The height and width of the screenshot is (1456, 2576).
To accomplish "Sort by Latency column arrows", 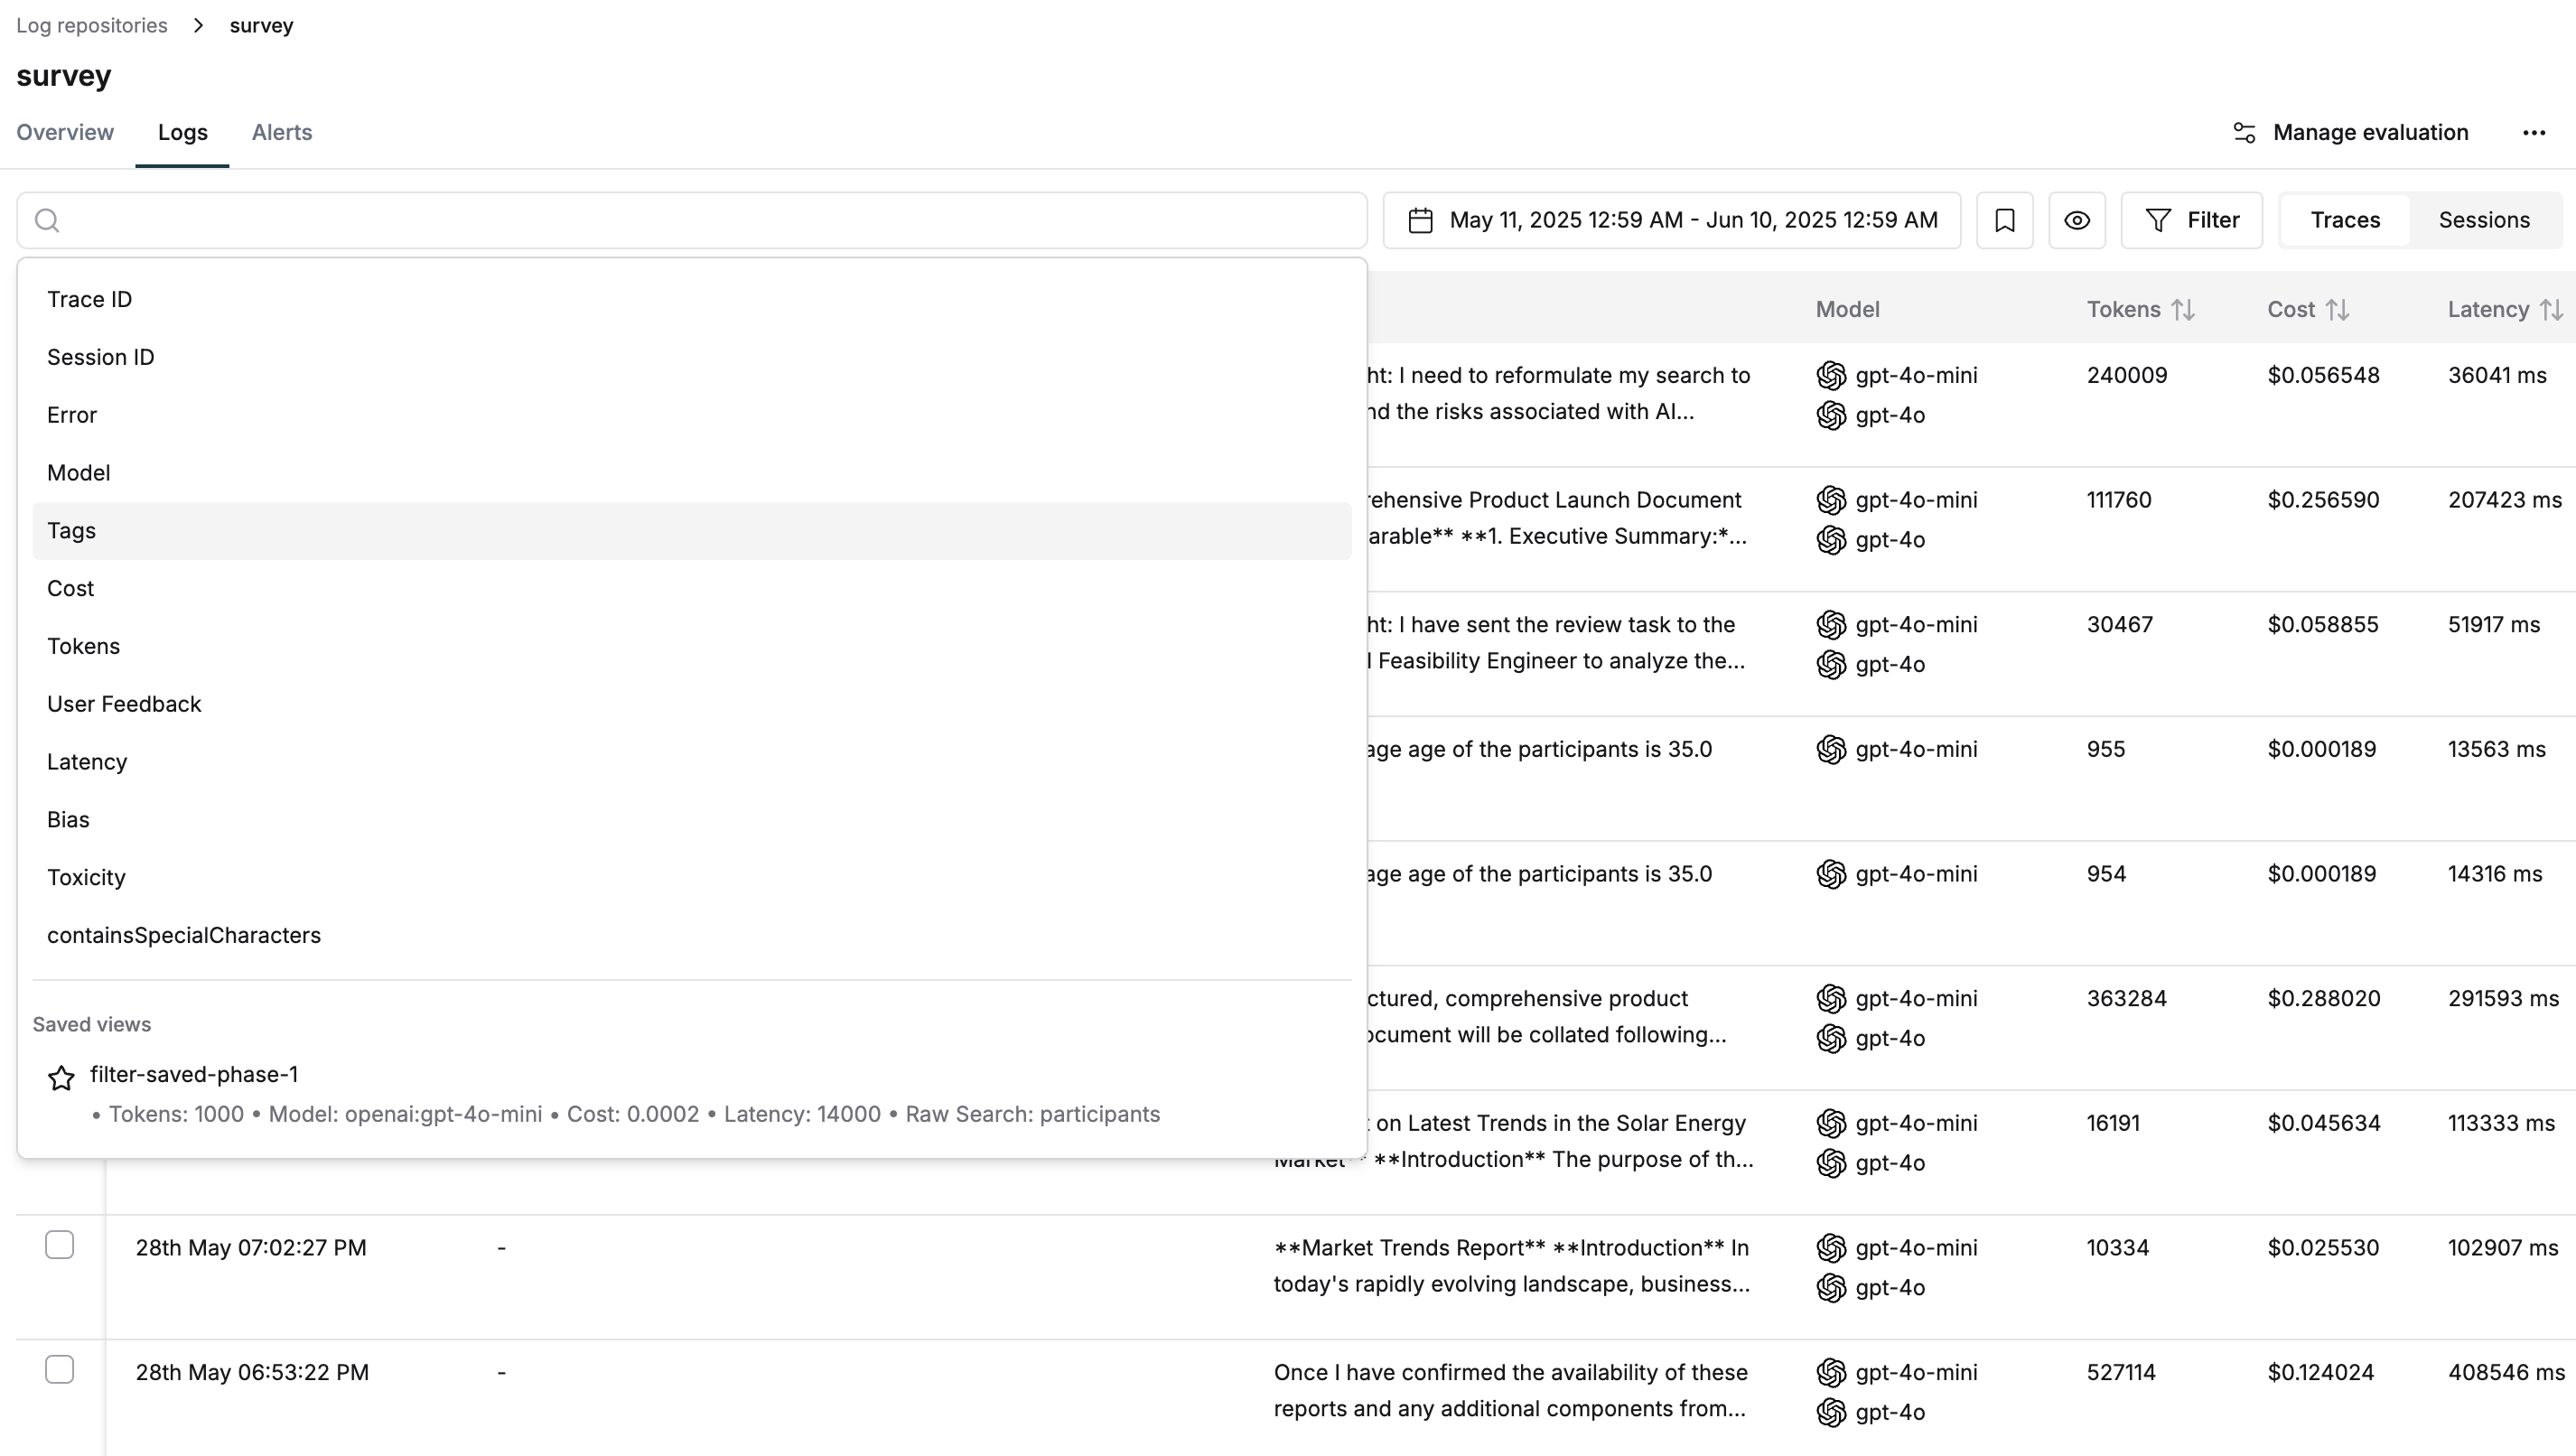I will click(x=2551, y=310).
